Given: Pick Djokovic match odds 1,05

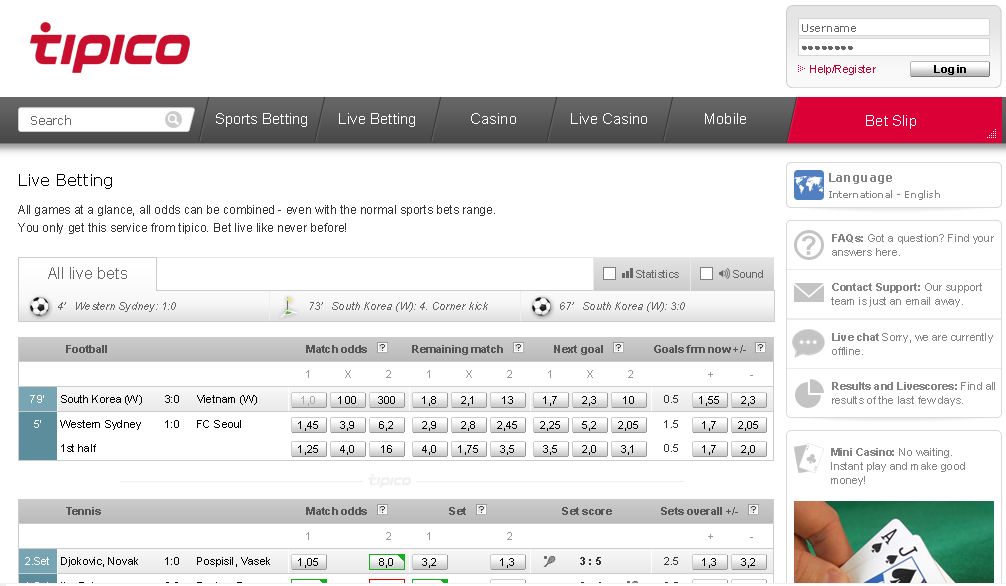Looking at the screenshot, I should point(308,562).
